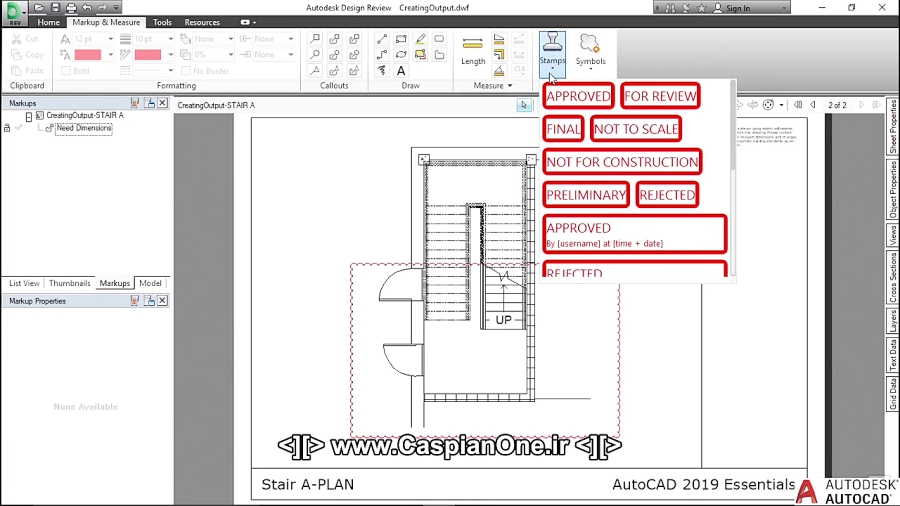900x506 pixels.
Task: Select the Text 'A' draw tool
Action: [401, 71]
